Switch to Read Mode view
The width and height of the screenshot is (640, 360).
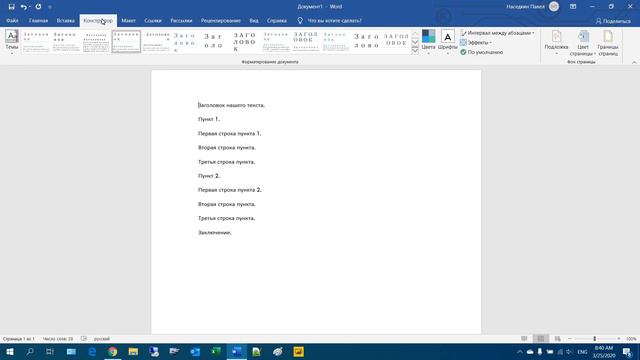coord(524,339)
